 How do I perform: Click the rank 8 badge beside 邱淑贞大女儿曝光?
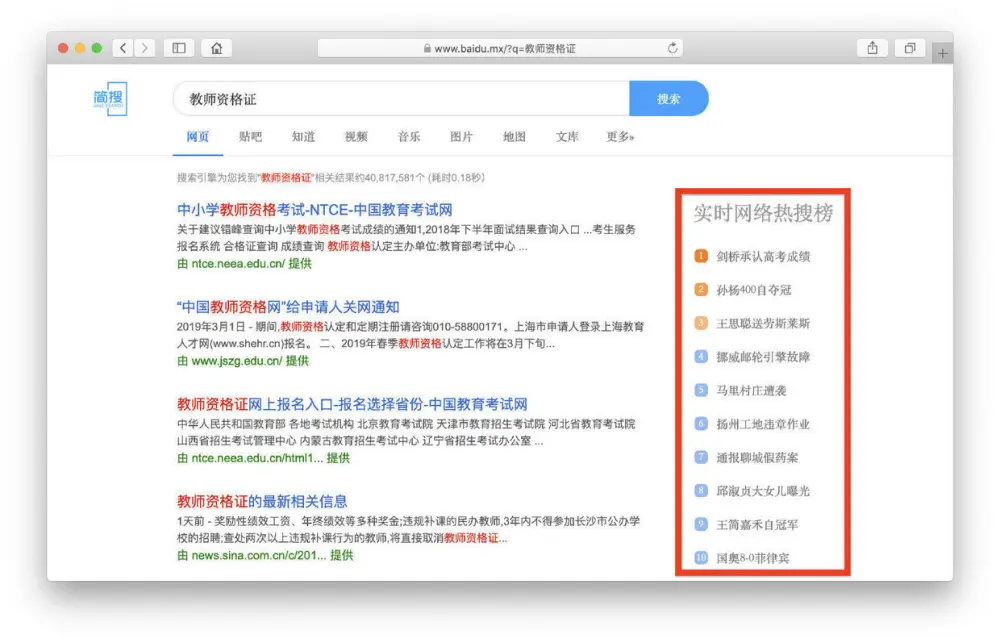pos(701,491)
